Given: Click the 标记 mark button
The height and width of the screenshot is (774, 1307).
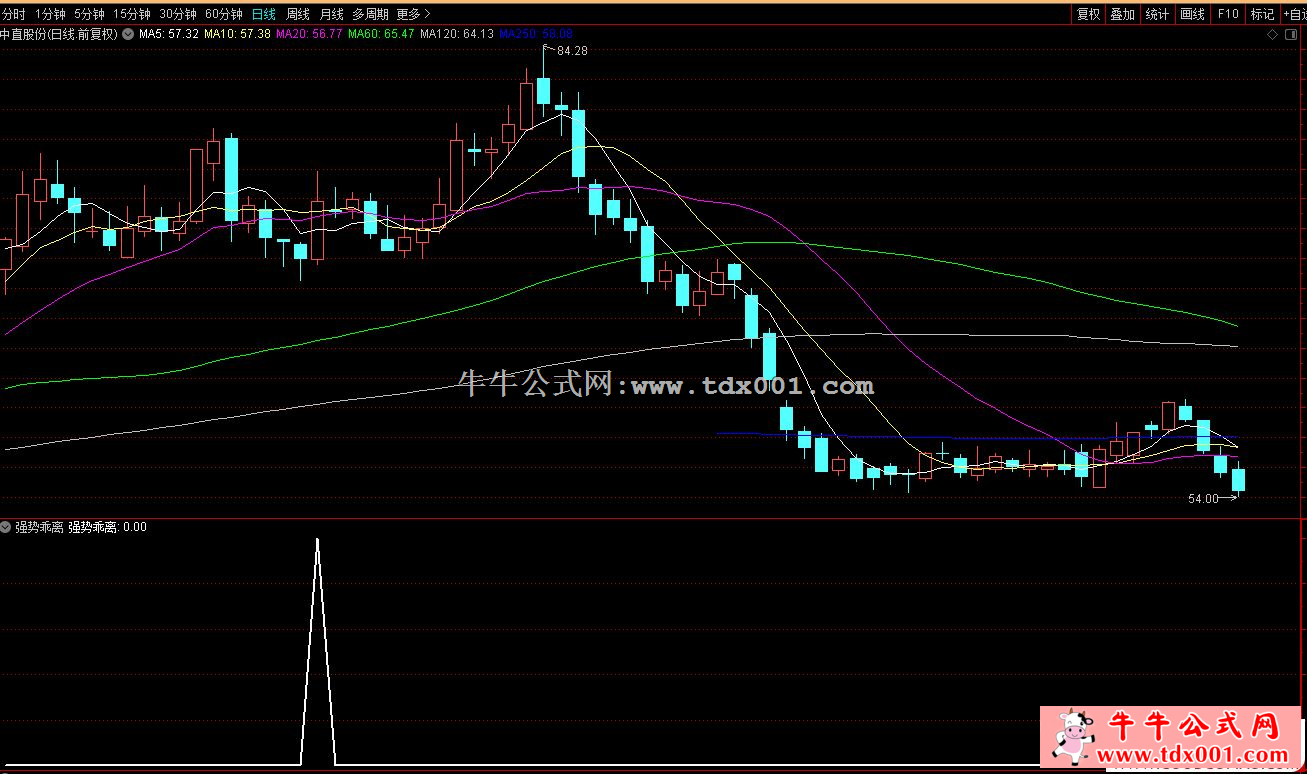Looking at the screenshot, I should point(1262,14).
